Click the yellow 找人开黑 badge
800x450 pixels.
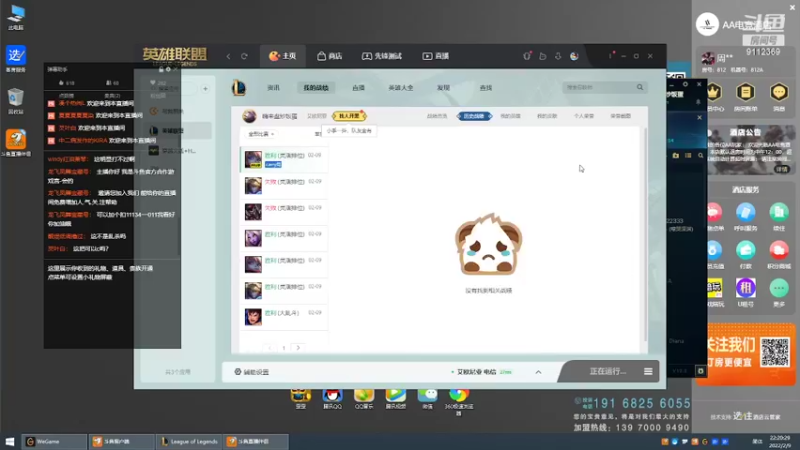tap(349, 116)
